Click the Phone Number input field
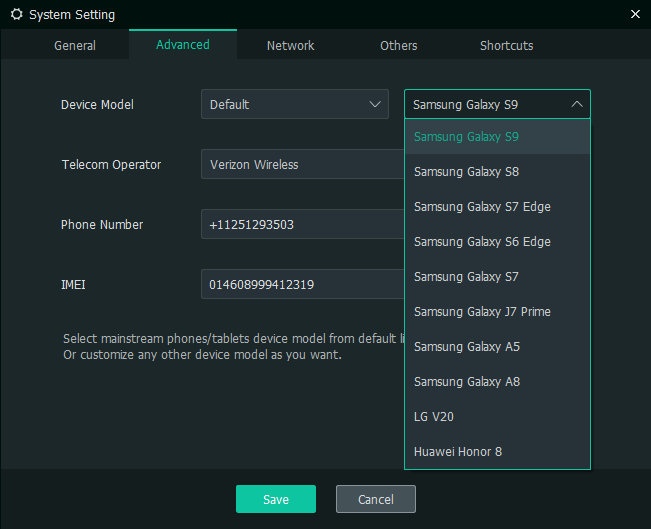 (302, 224)
